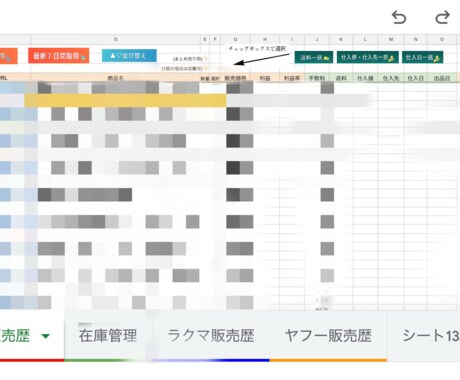Screen dimensions: 460x380
Task: Tap the undo arrow icon
Action: (399, 17)
